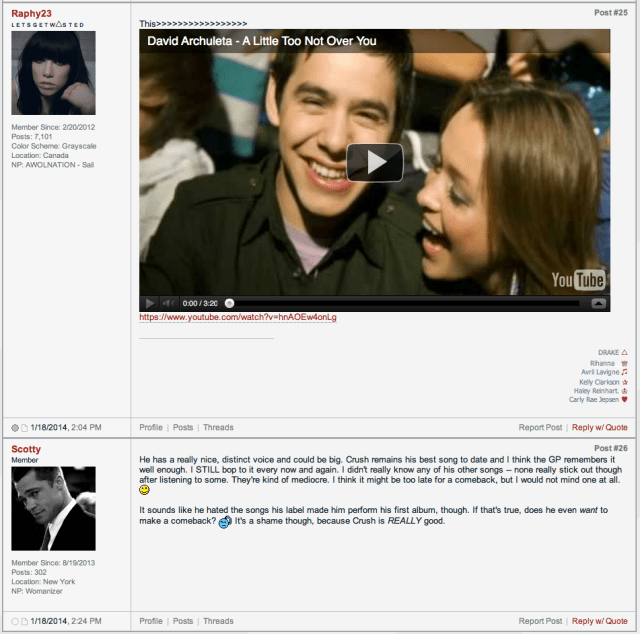This screenshot has height=634, width=640.
Task: Open the YouTube watch URL link below video
Action: tap(237, 317)
